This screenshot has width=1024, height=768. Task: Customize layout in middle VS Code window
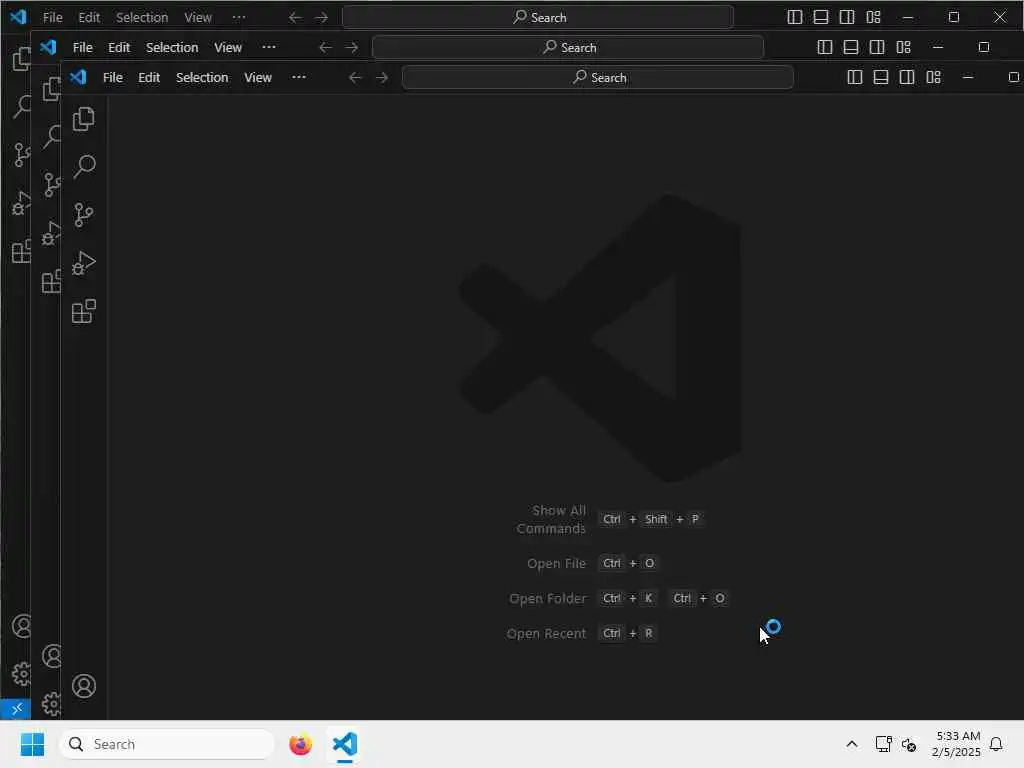pos(903,47)
